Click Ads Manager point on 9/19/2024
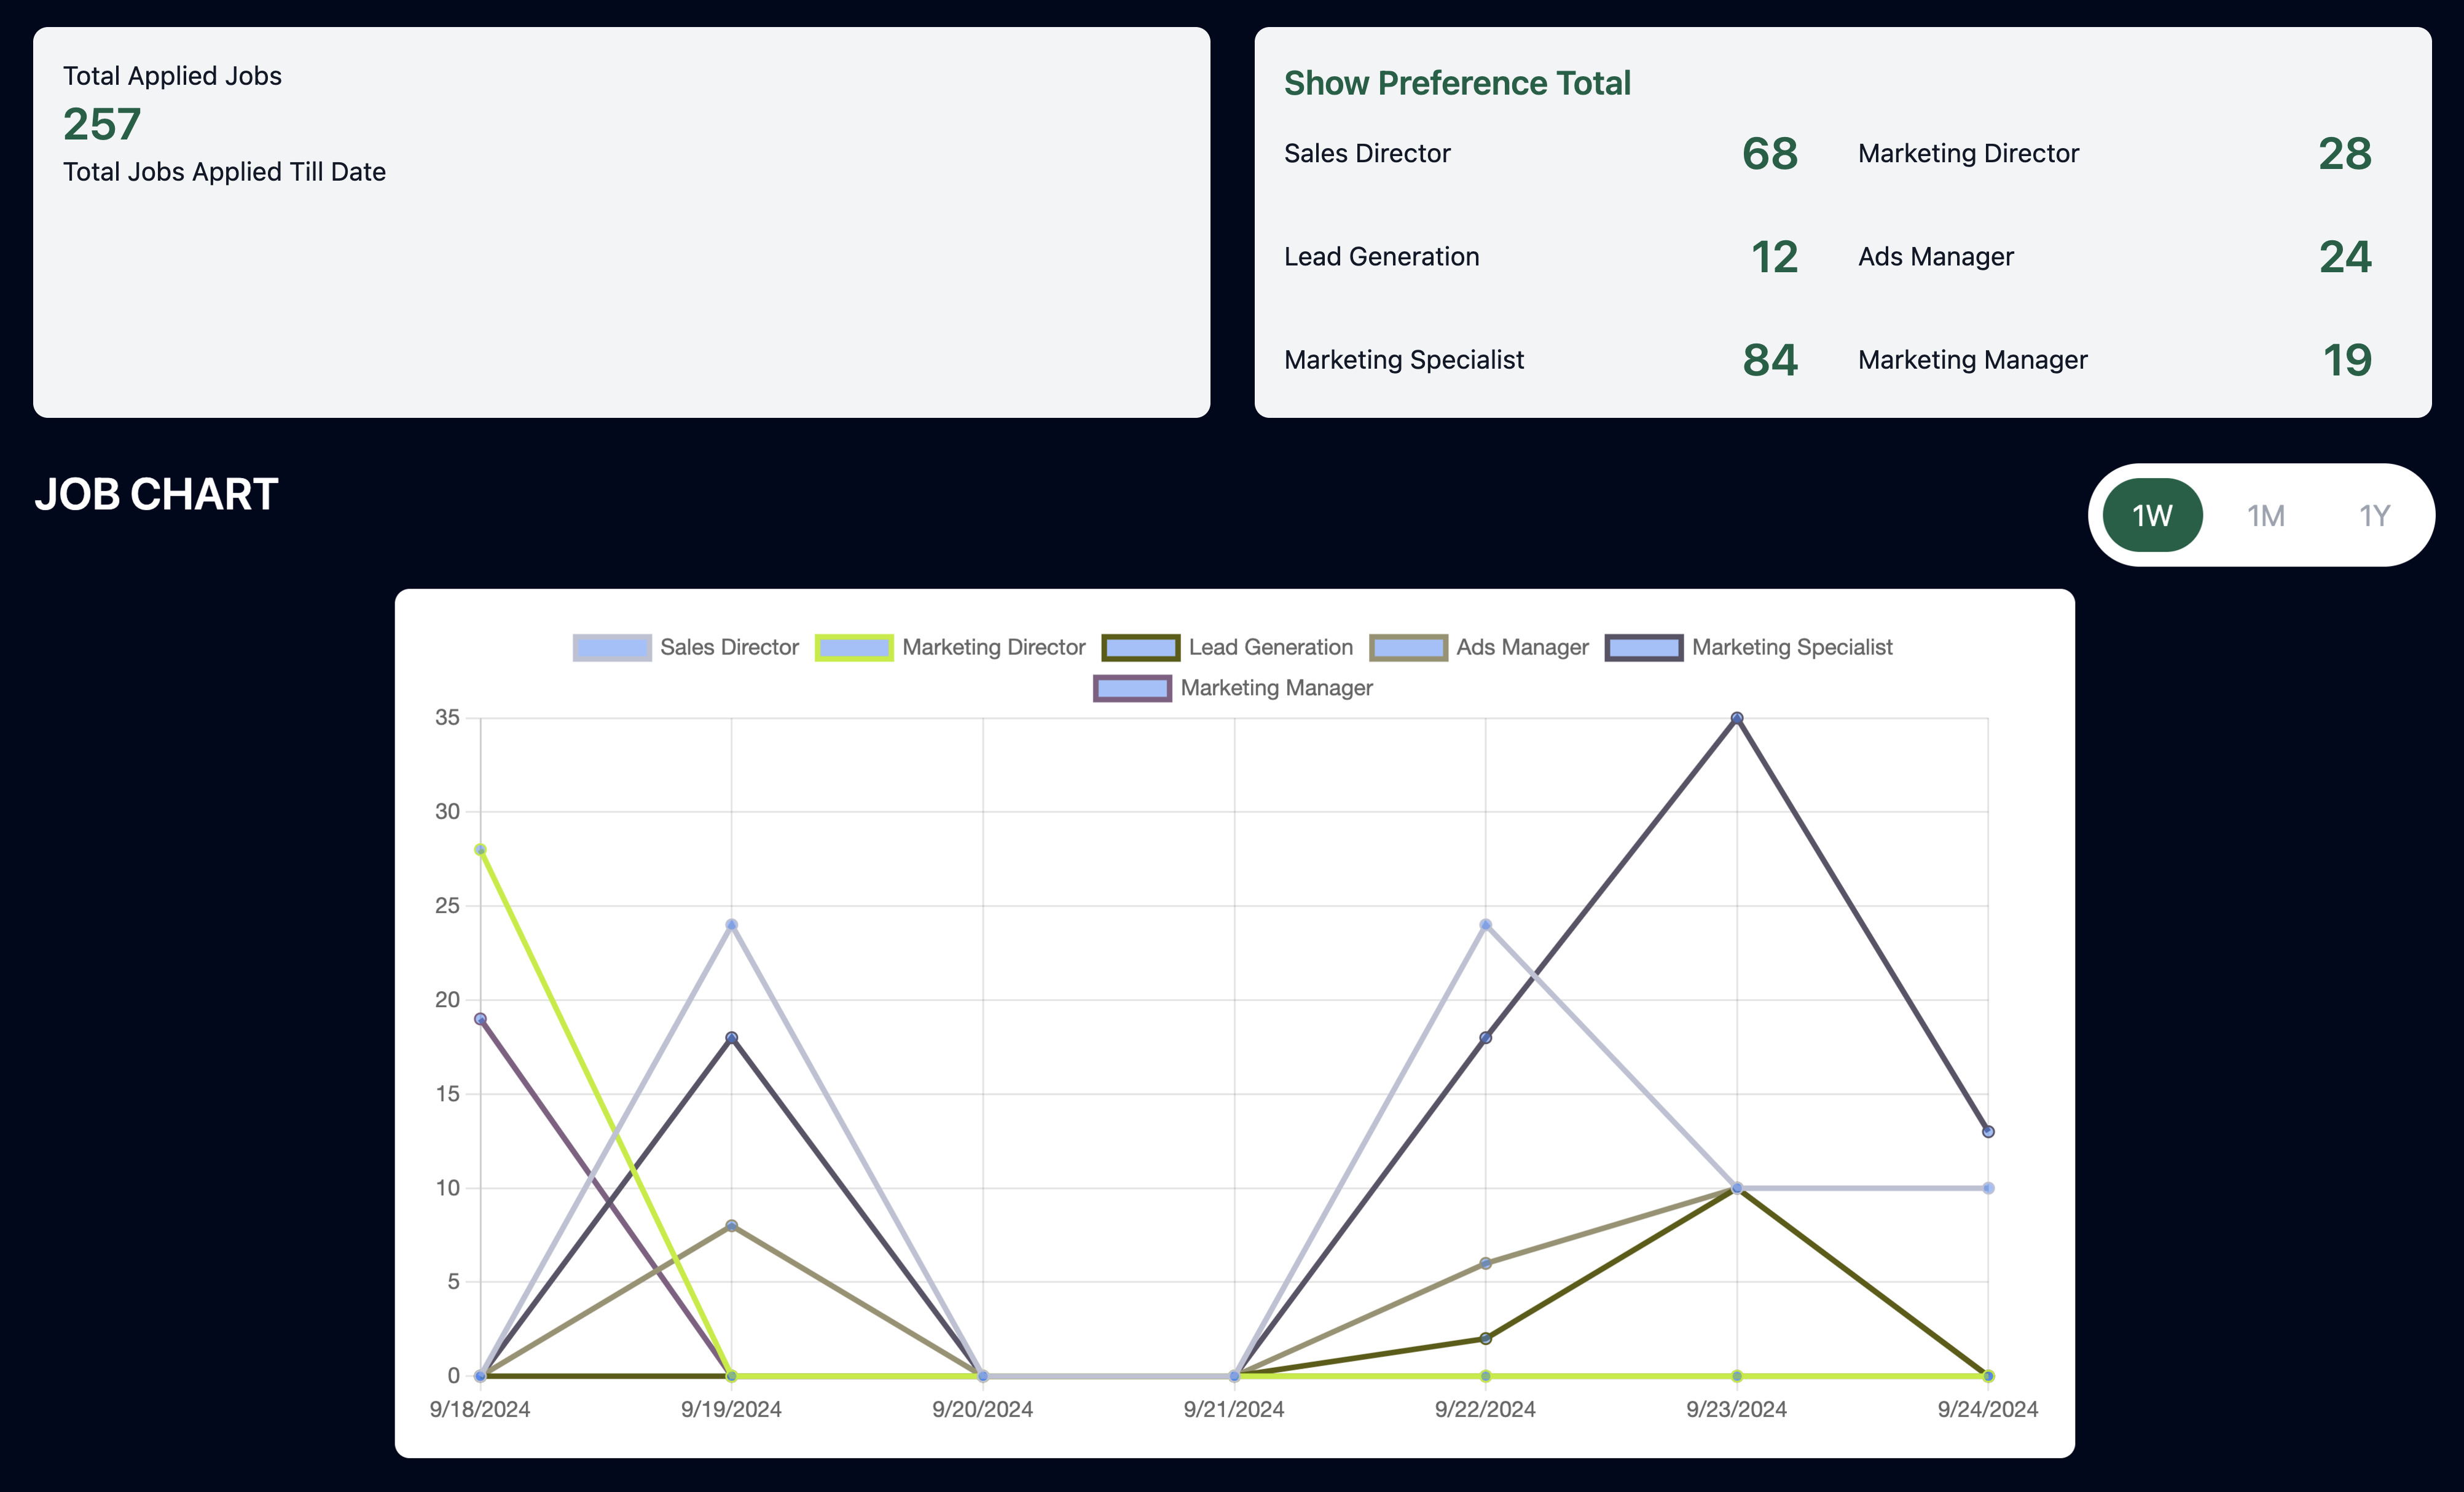The width and height of the screenshot is (2464, 1492). (x=732, y=1225)
